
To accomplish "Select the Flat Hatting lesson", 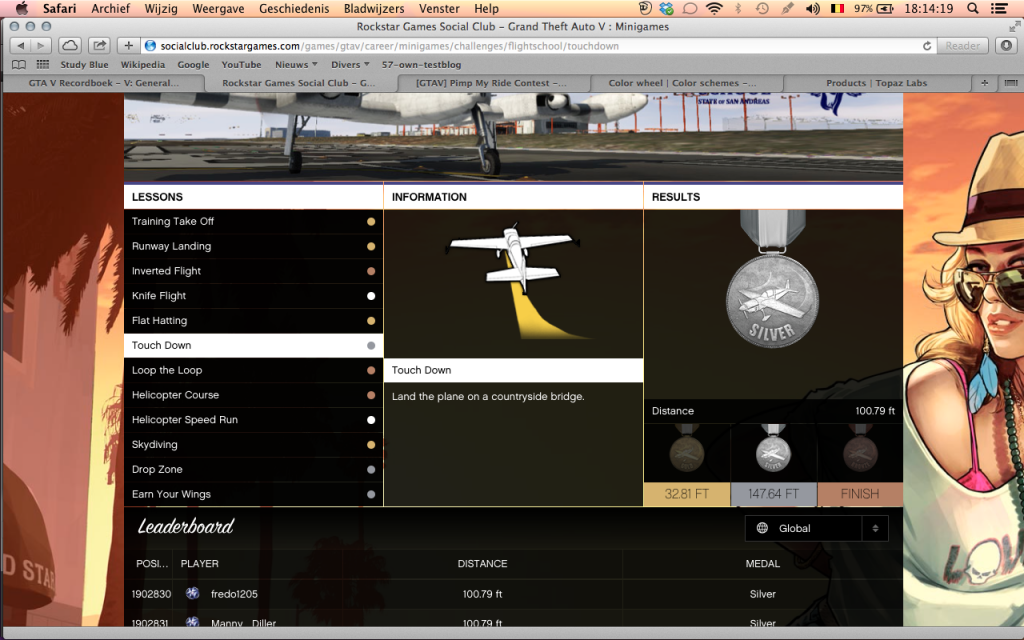I will point(253,321).
